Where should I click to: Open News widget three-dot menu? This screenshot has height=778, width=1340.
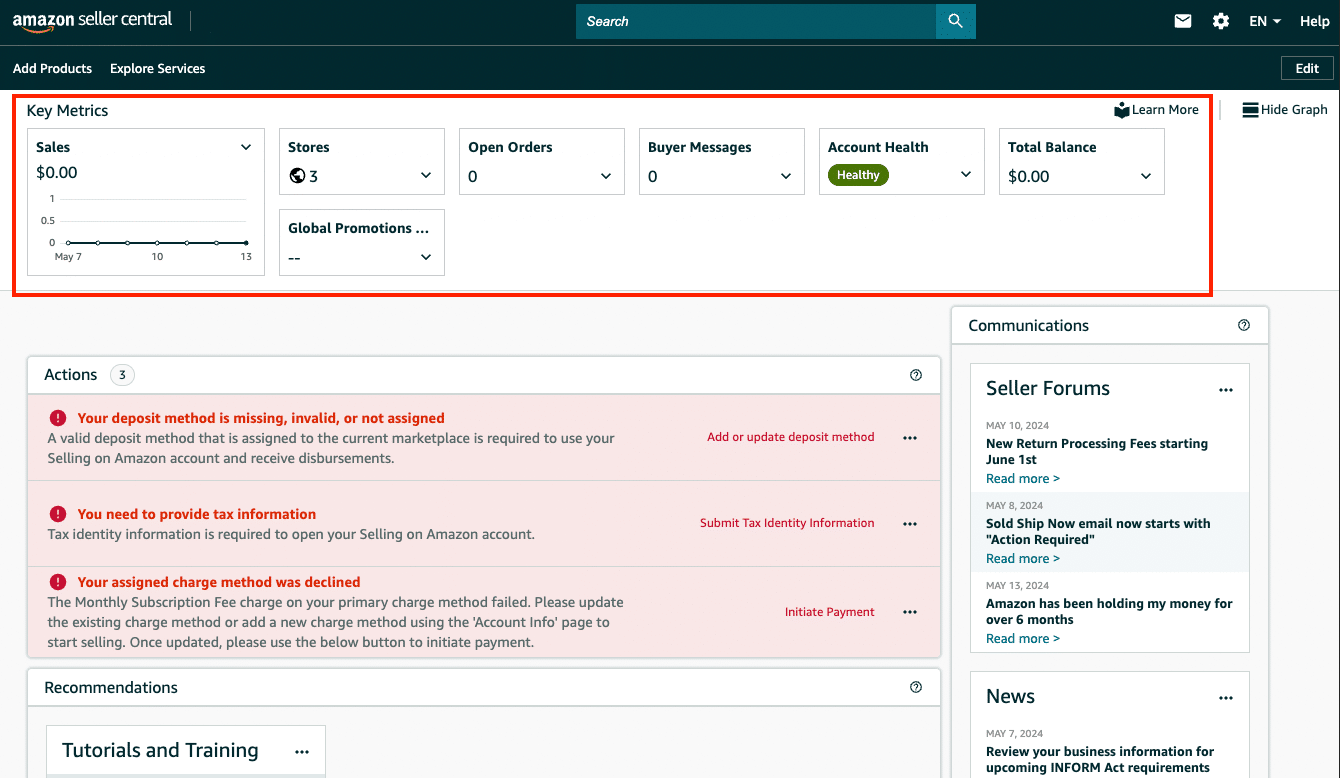point(1226,698)
